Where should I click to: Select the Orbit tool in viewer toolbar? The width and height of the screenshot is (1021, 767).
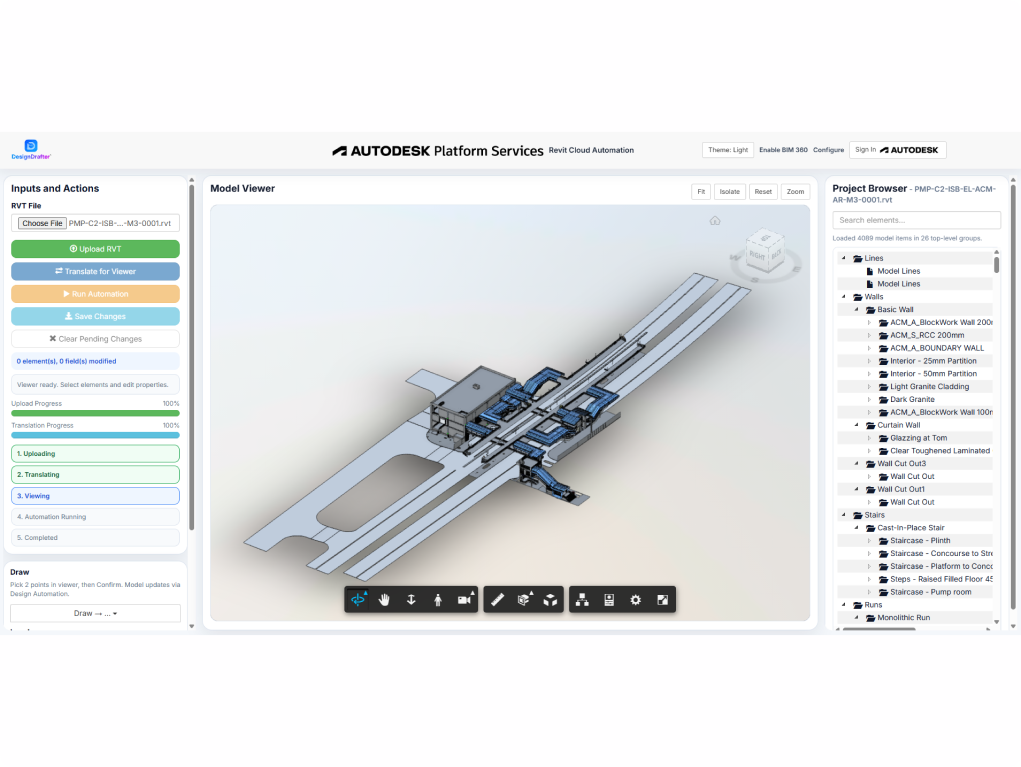[359, 600]
